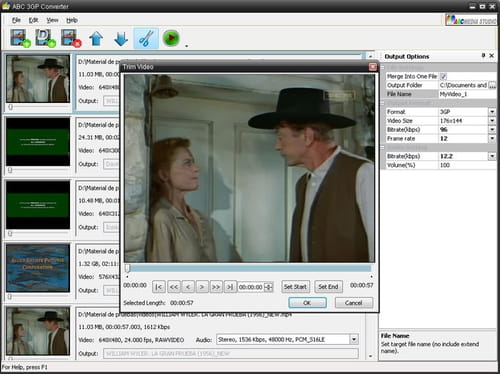Click Output name field of bottom video
Image resolution: width=500 pixels, height=374 pixels.
(x=231, y=354)
